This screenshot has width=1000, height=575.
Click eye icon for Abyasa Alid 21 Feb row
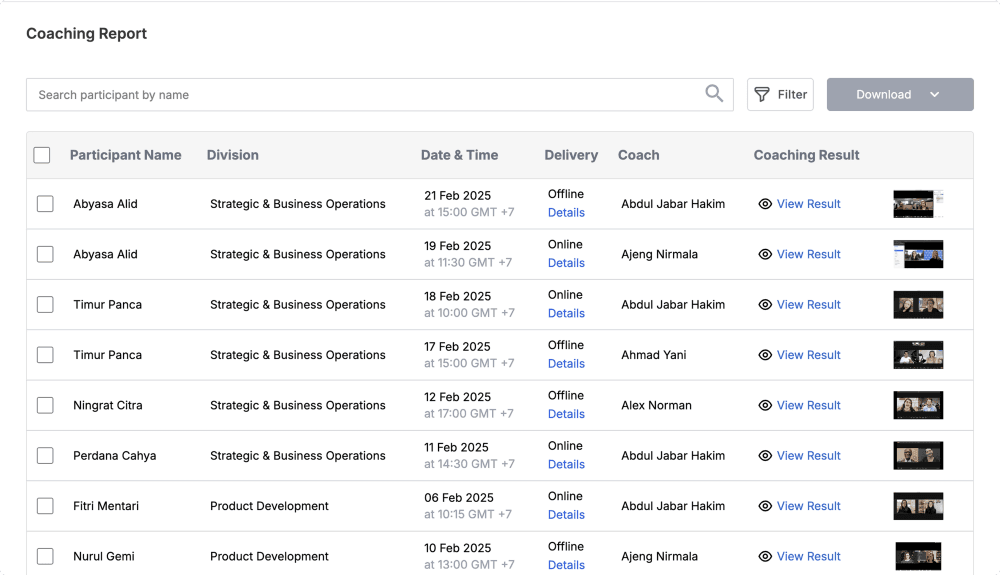pos(765,204)
